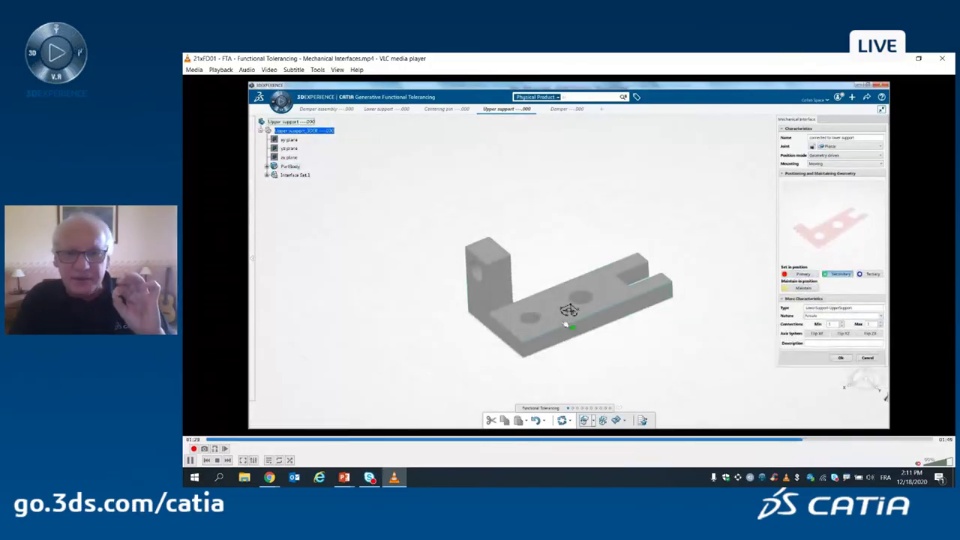Switch to the Lower support tab
Image resolution: width=960 pixels, height=540 pixels.
(386, 109)
